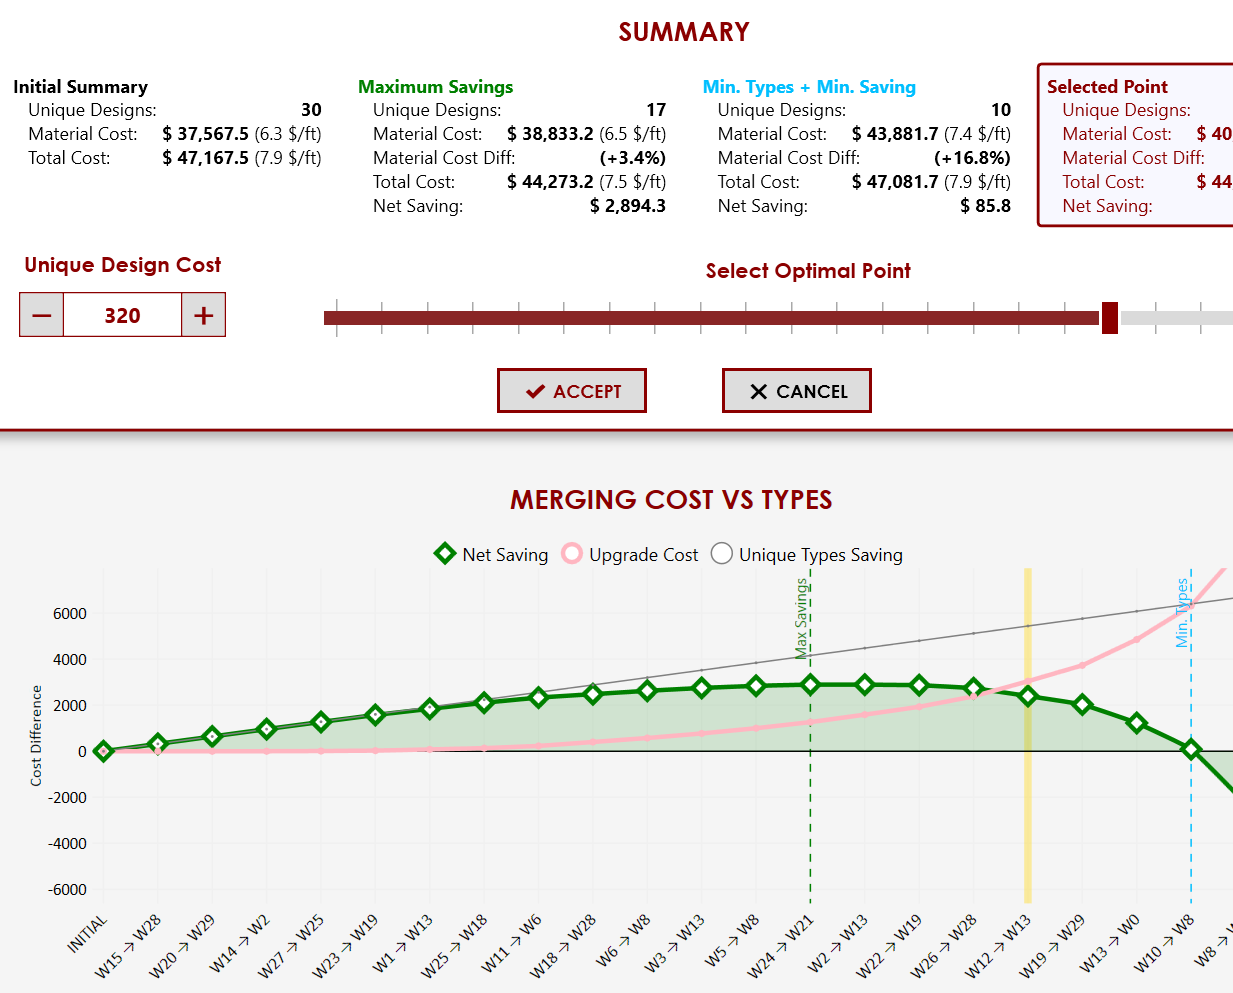
Task: Click the filled dark-red slider track
Action: (x=711, y=318)
